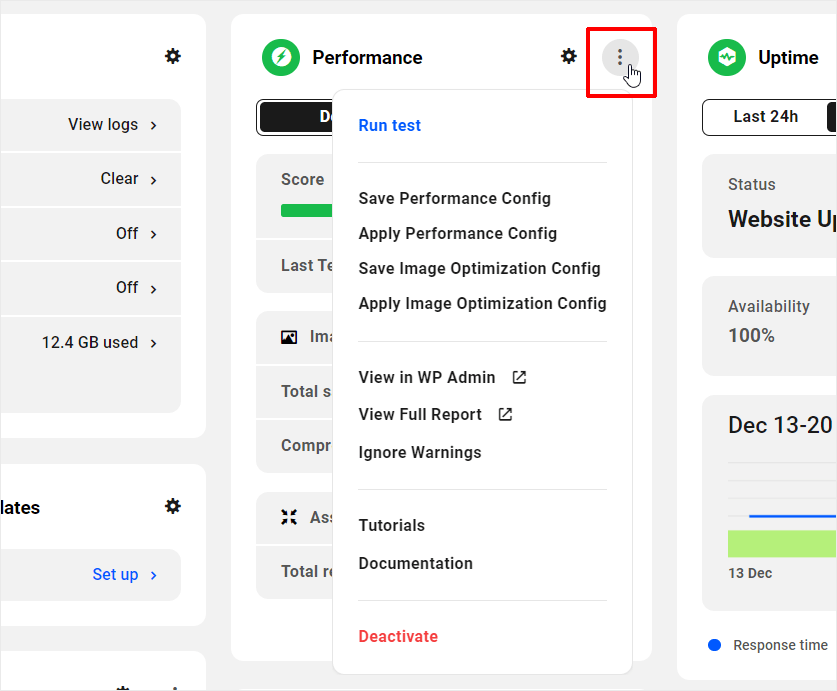
Task: Expand Clear row chevron
Action: 154,180
